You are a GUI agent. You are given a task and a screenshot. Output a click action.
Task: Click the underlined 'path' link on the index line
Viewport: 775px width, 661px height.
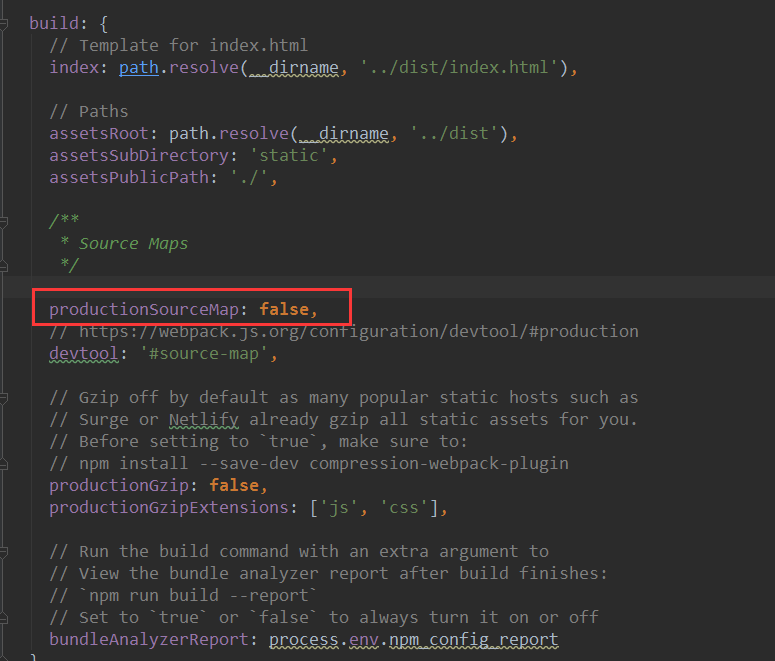[138, 67]
